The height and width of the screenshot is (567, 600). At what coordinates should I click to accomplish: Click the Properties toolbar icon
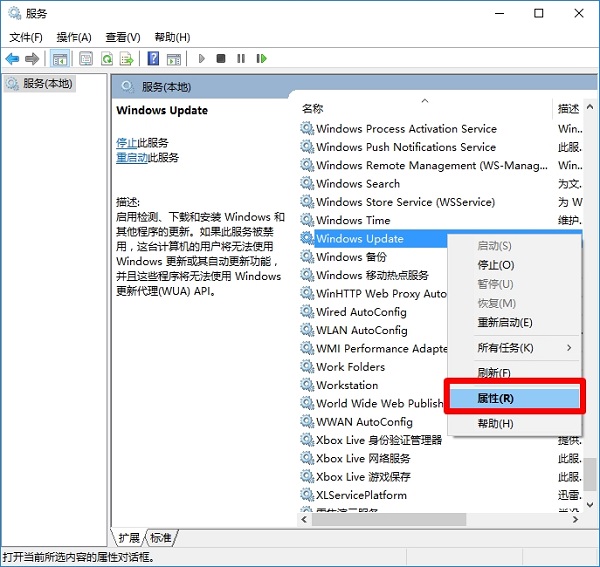(86, 59)
